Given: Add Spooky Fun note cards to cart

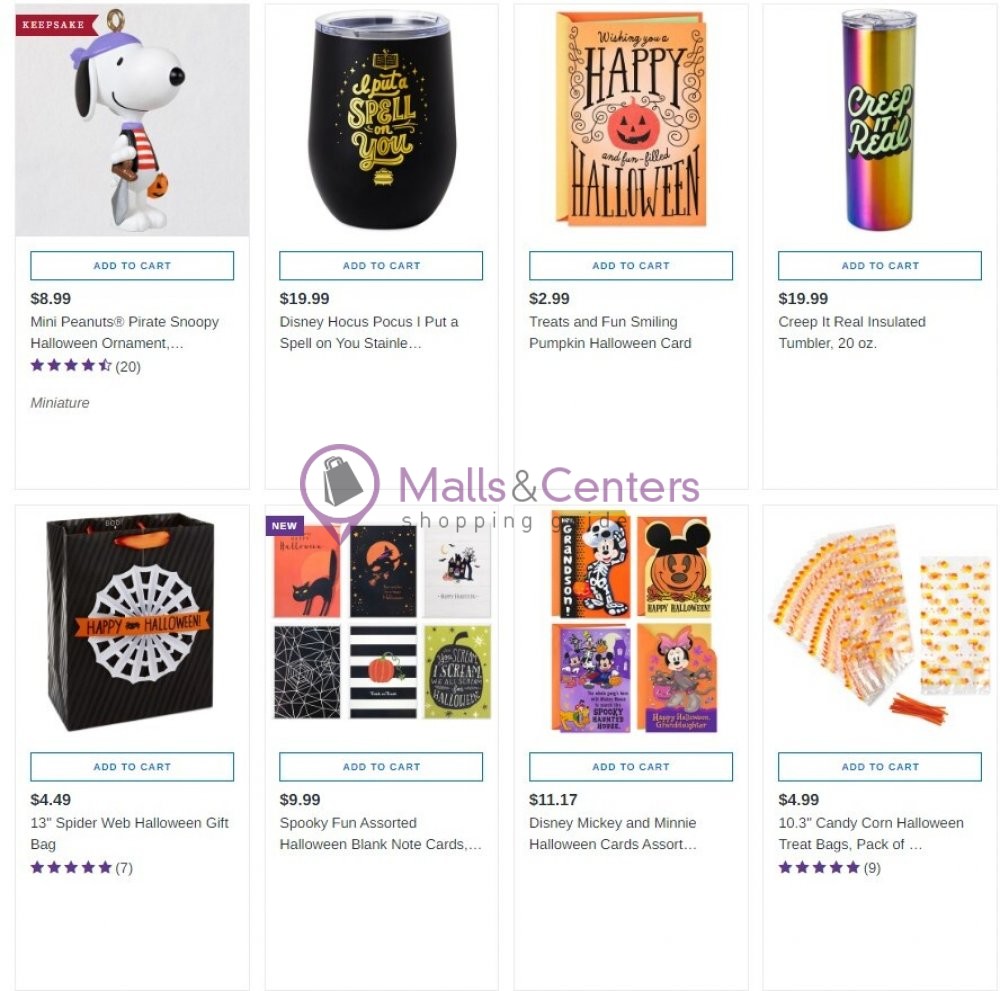Looking at the screenshot, I should pos(381,766).
